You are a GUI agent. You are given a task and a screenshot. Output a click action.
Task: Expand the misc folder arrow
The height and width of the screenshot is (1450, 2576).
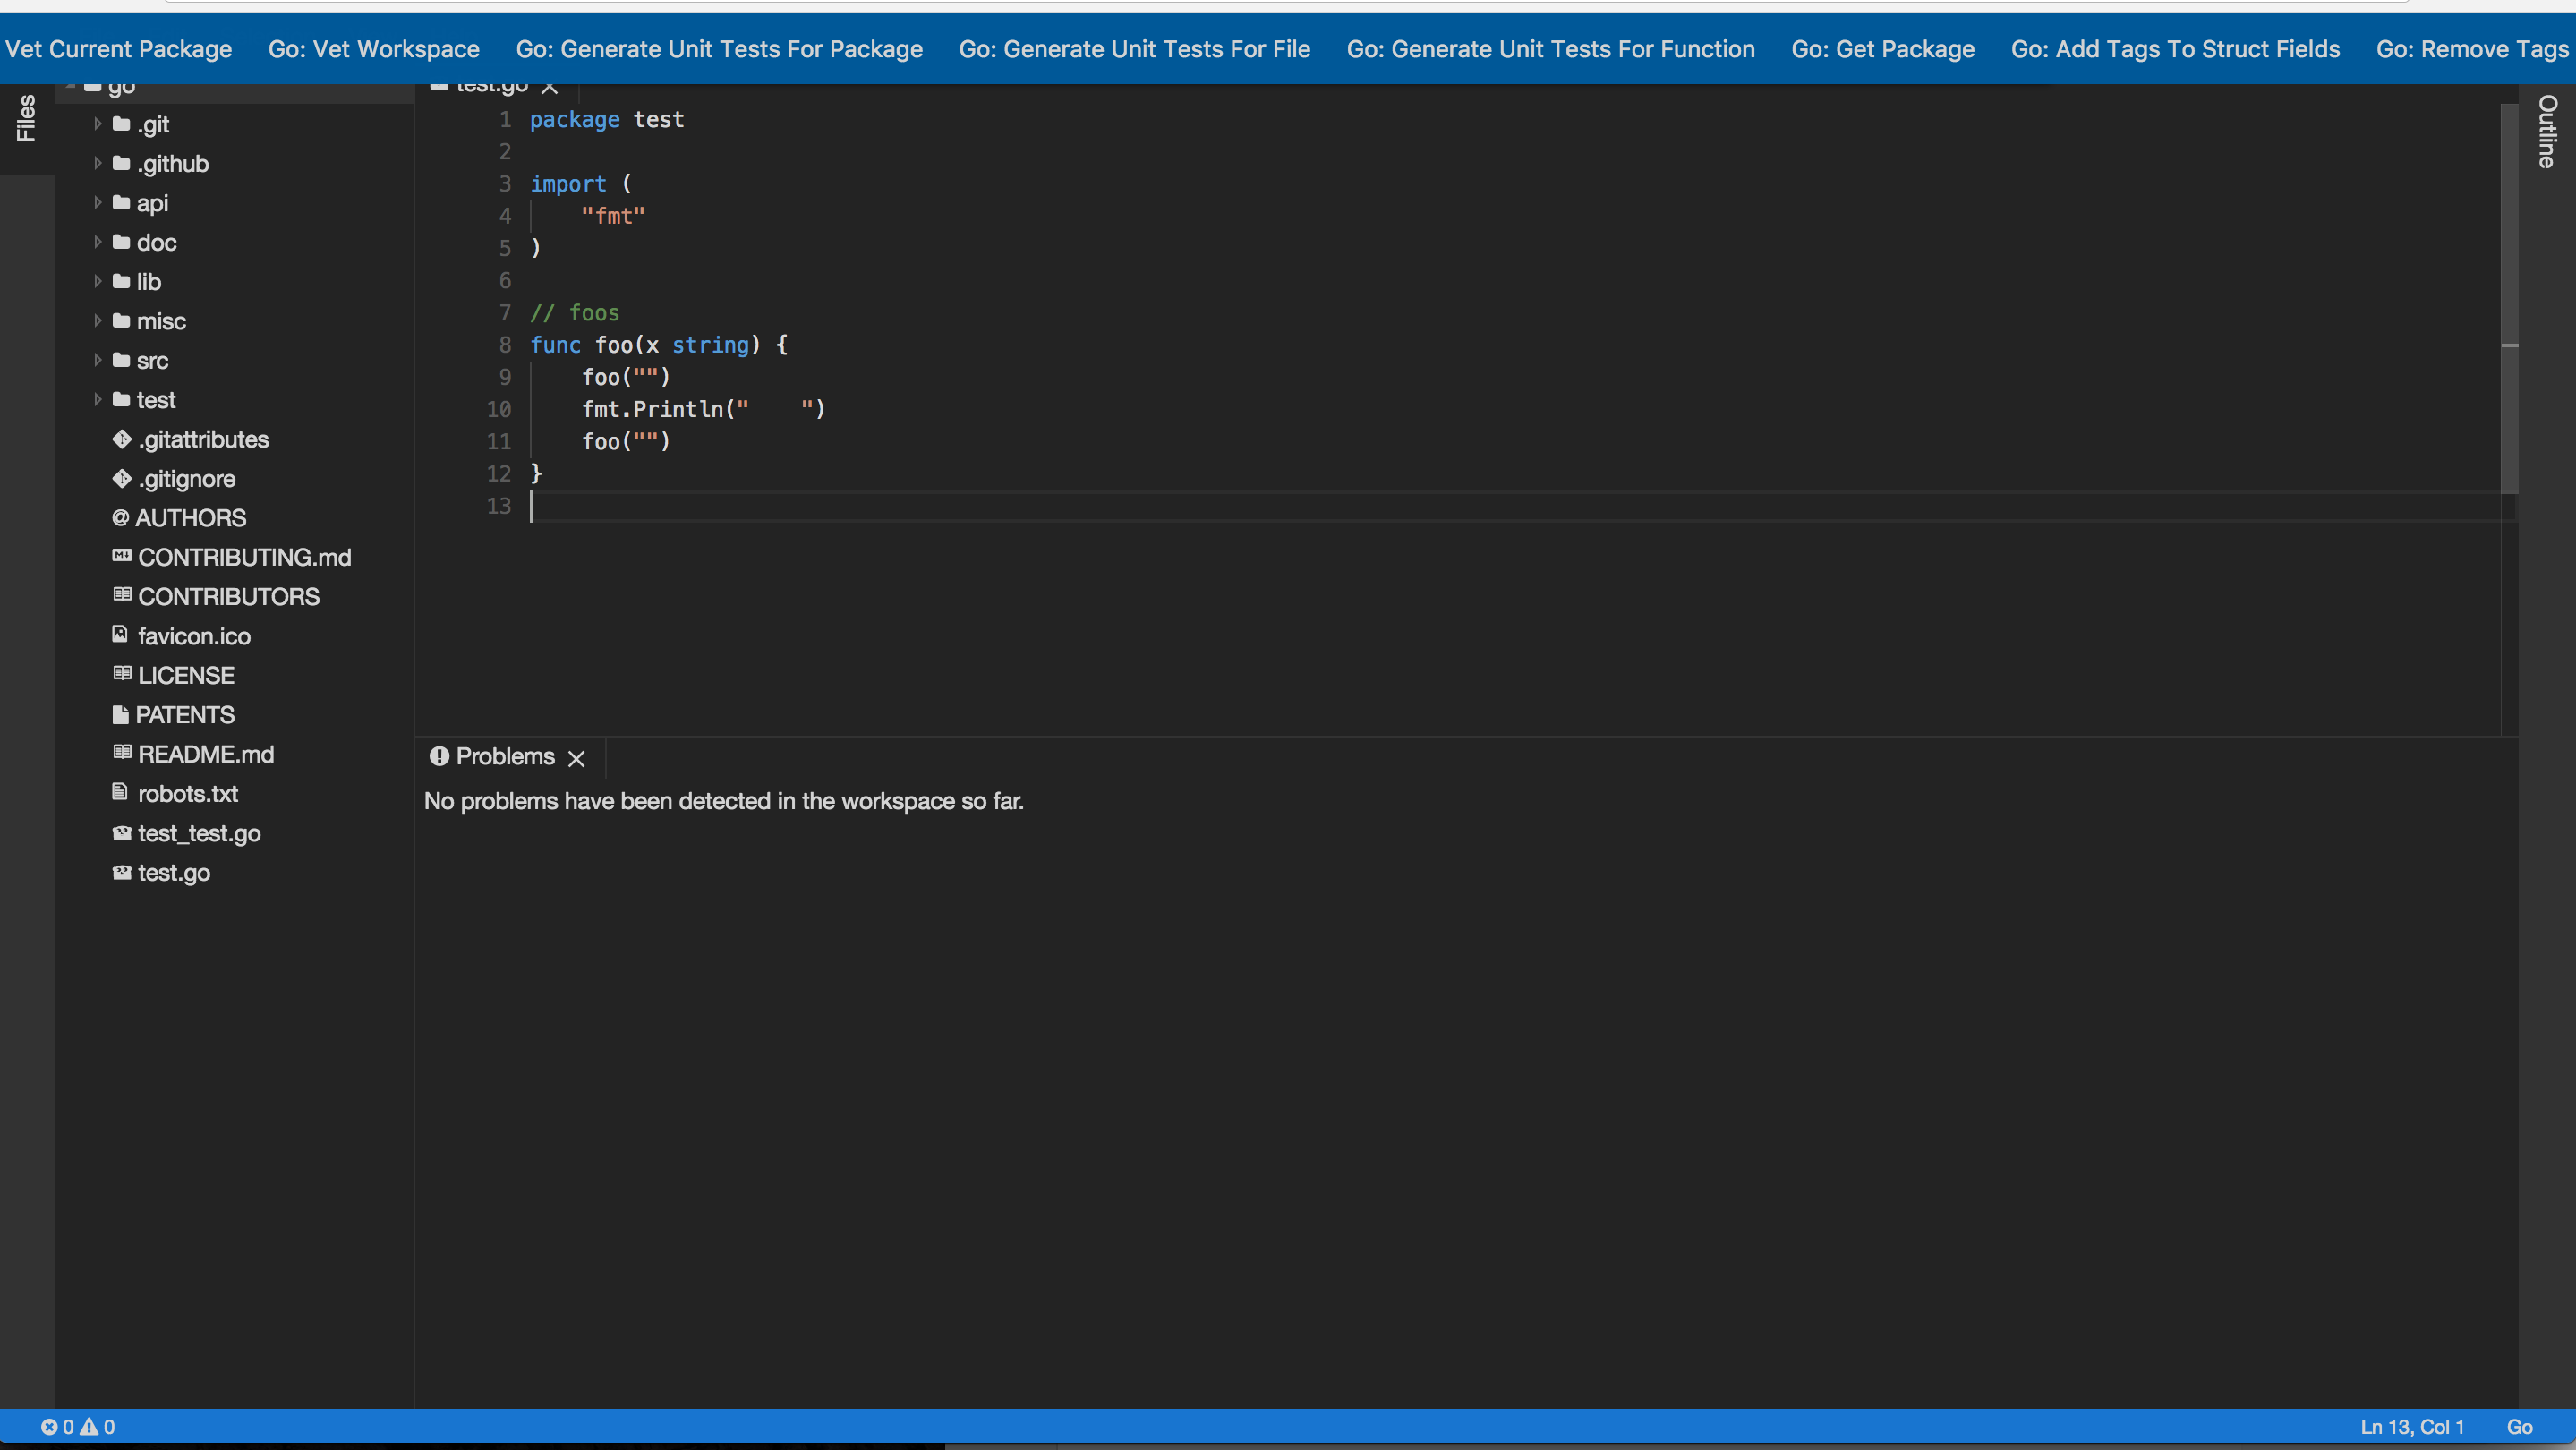[x=97, y=321]
